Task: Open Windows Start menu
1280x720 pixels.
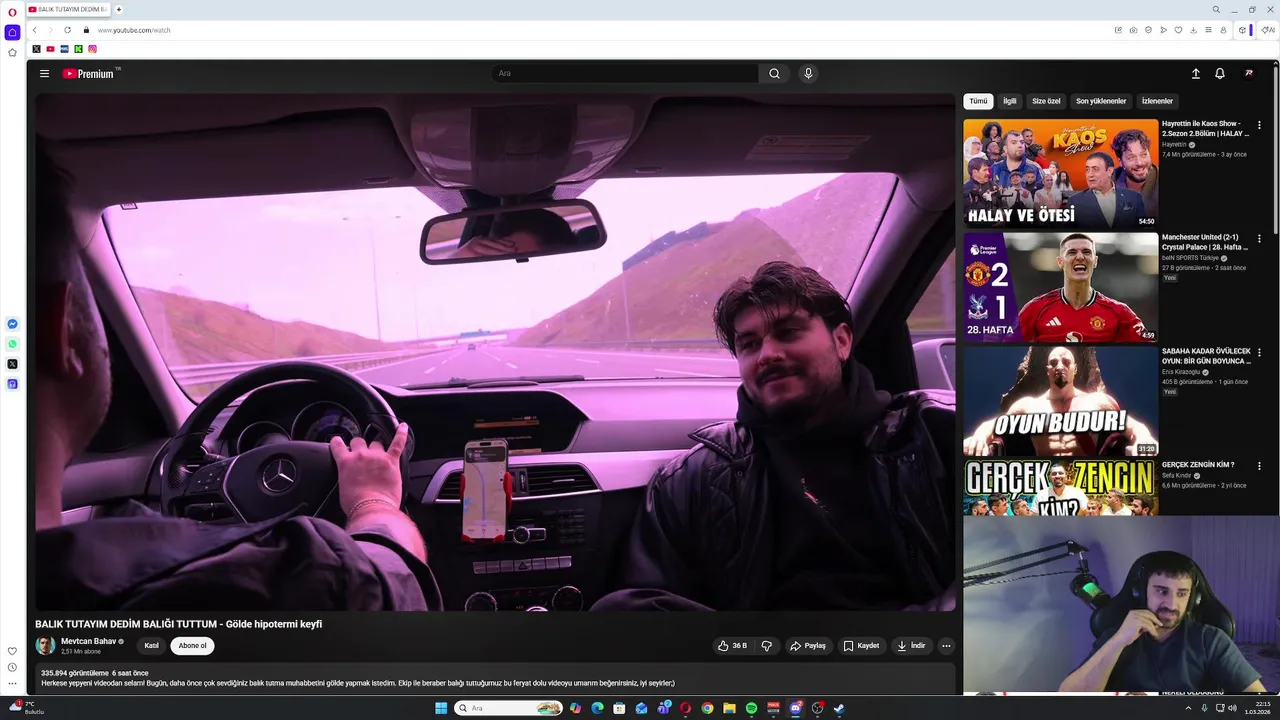Action: (x=441, y=708)
